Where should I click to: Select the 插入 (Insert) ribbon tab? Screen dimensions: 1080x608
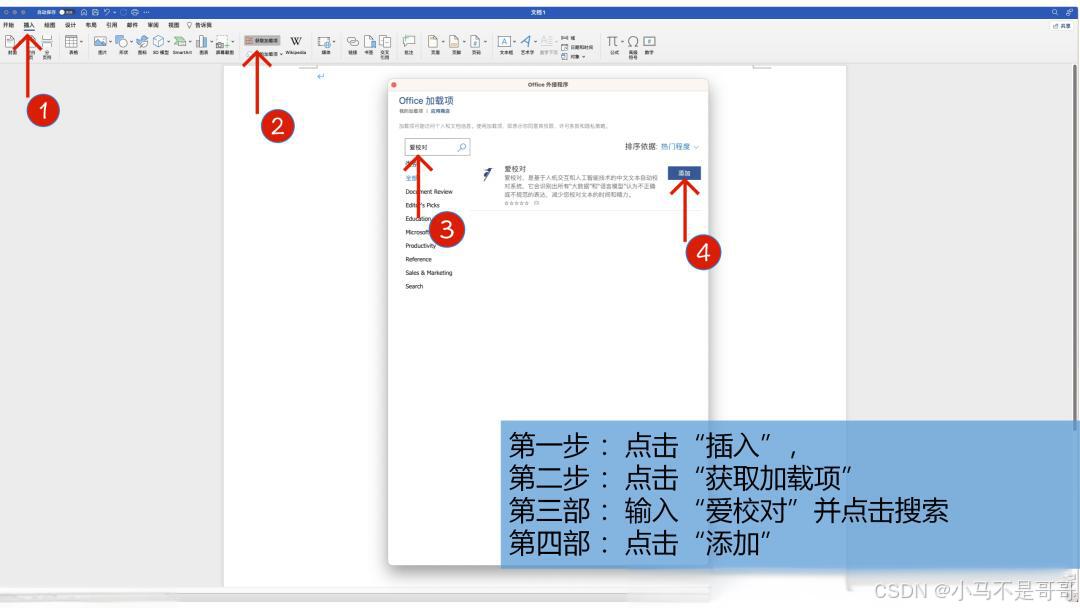[29, 25]
